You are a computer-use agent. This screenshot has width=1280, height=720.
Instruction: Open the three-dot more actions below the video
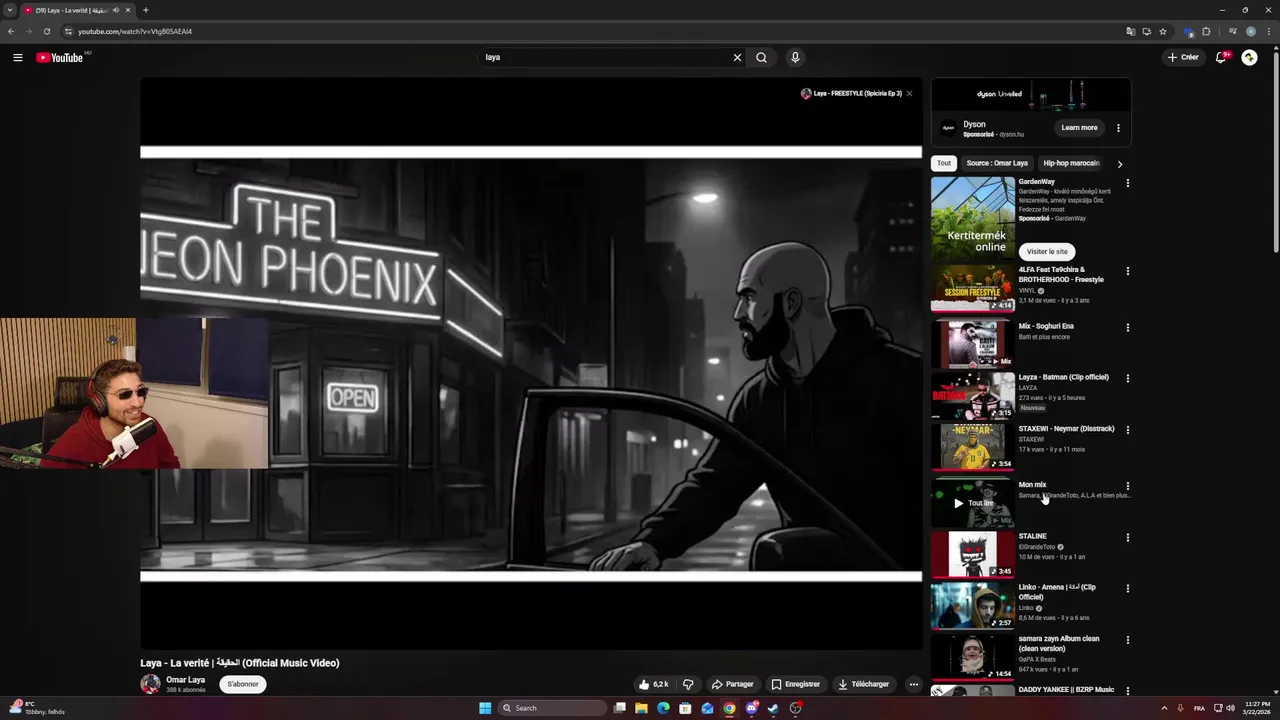pyautogui.click(x=913, y=684)
